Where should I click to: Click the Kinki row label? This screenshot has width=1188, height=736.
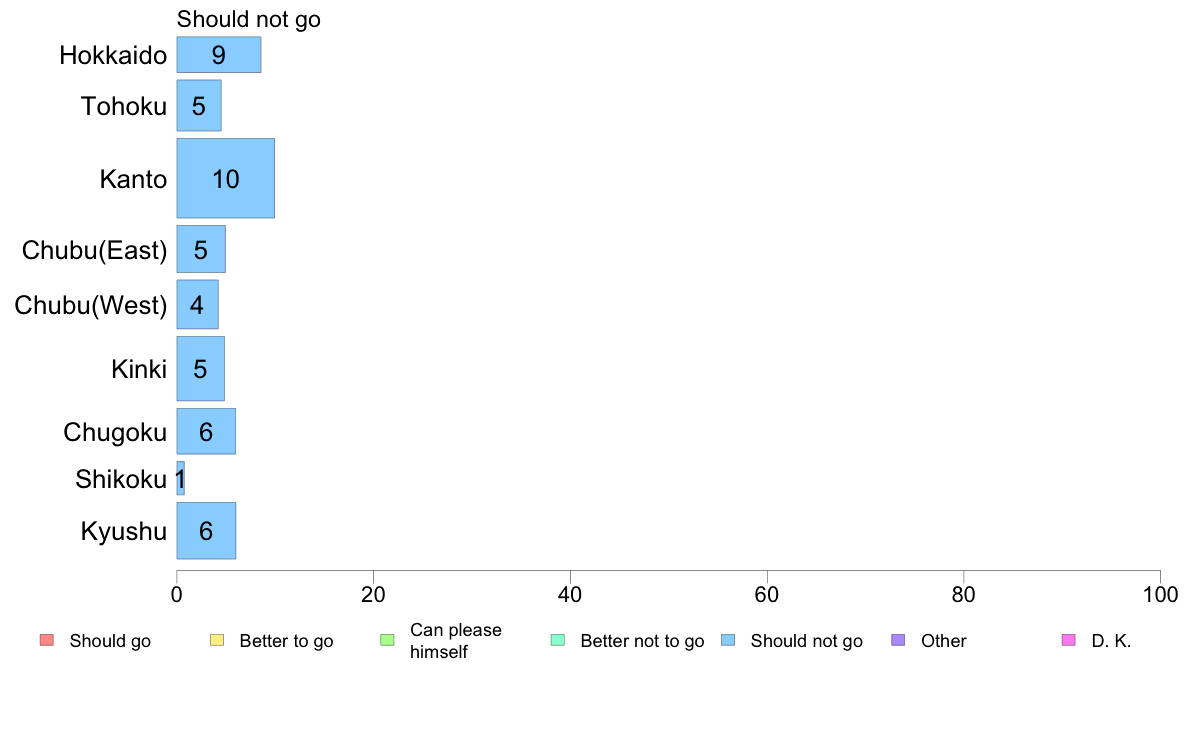tap(139, 369)
